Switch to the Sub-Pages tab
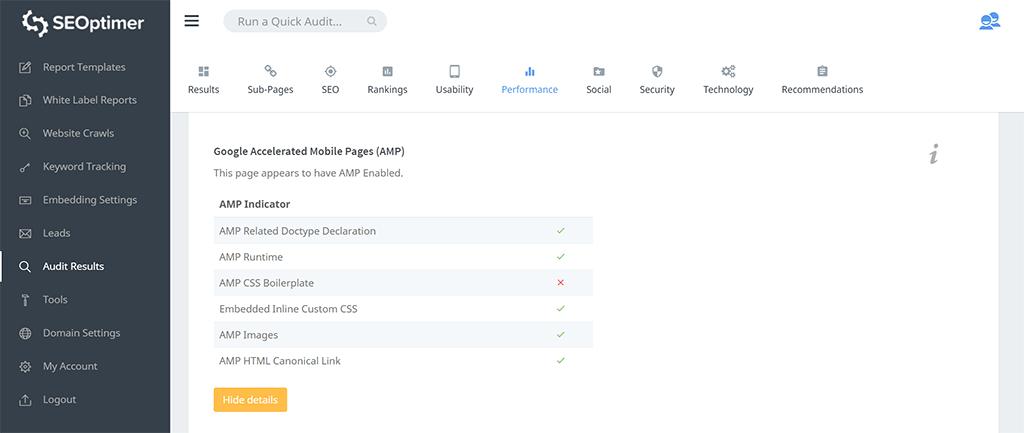 (x=270, y=80)
